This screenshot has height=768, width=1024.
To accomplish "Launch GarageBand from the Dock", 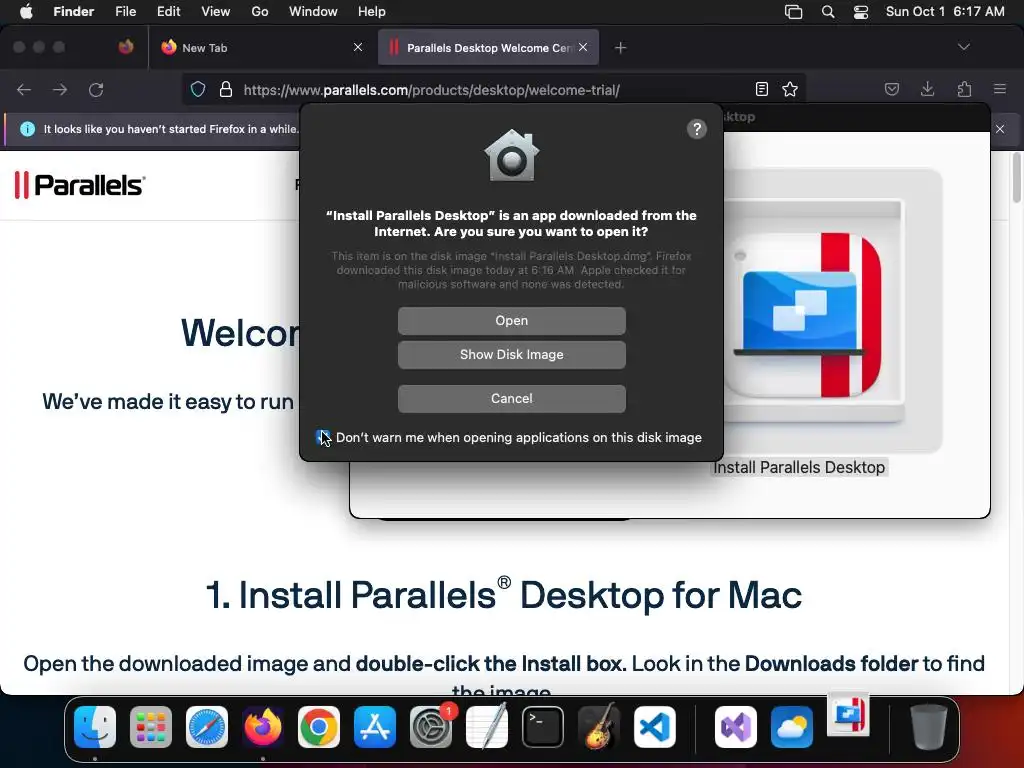I will [599, 727].
